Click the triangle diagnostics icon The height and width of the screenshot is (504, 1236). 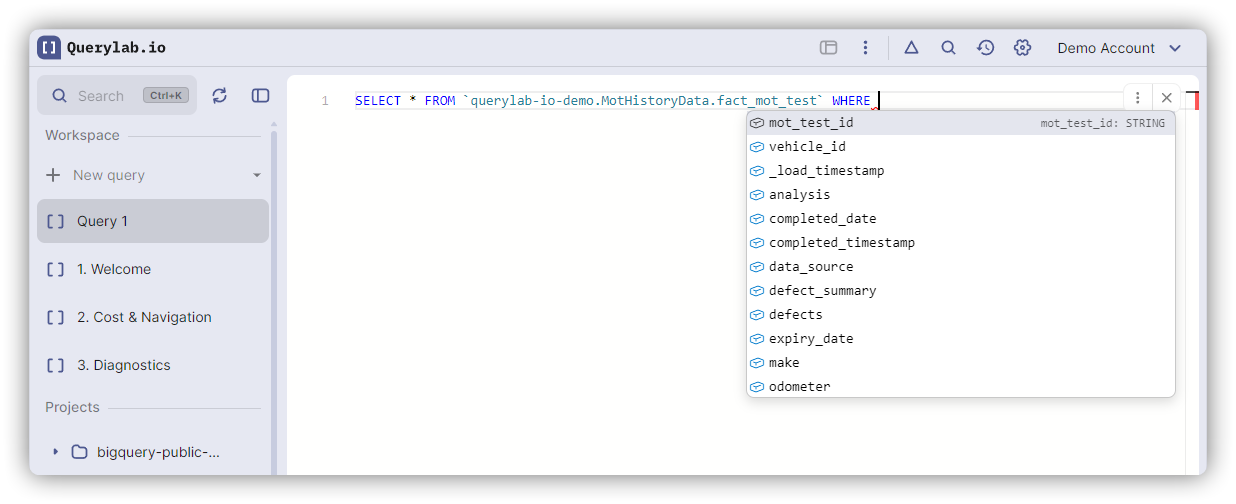tap(911, 47)
